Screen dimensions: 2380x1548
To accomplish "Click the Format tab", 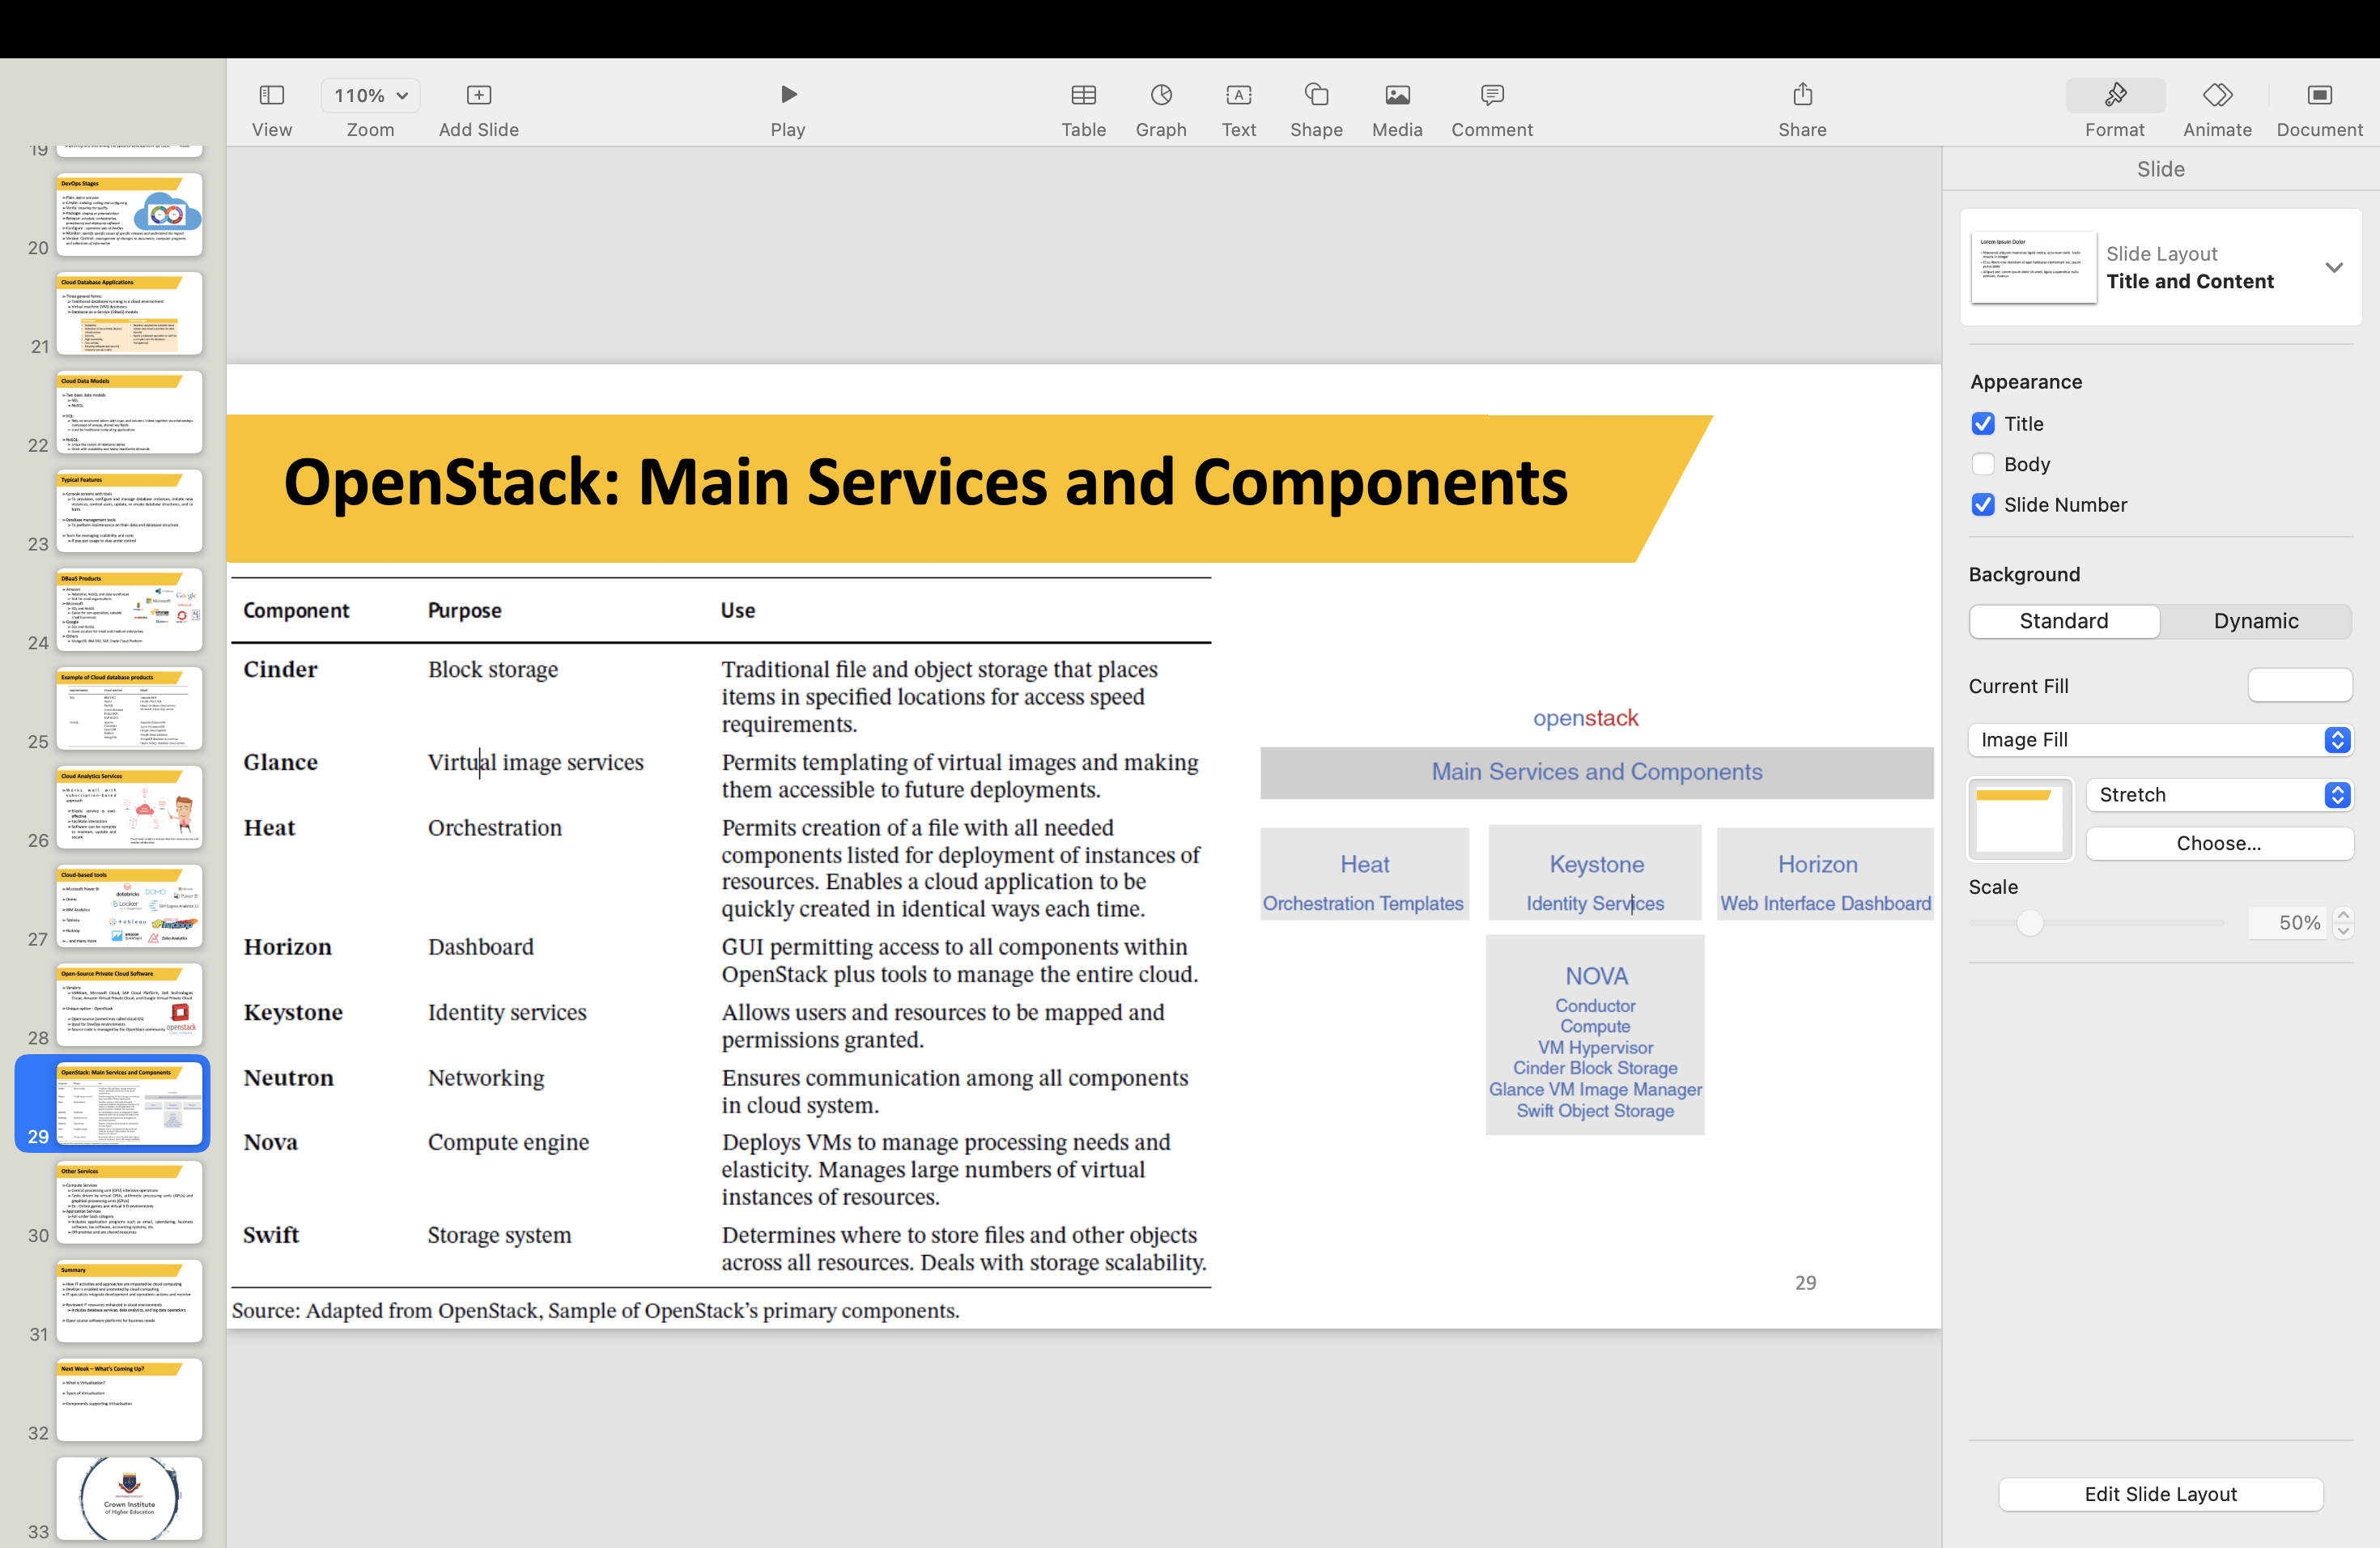I will (x=2113, y=108).
